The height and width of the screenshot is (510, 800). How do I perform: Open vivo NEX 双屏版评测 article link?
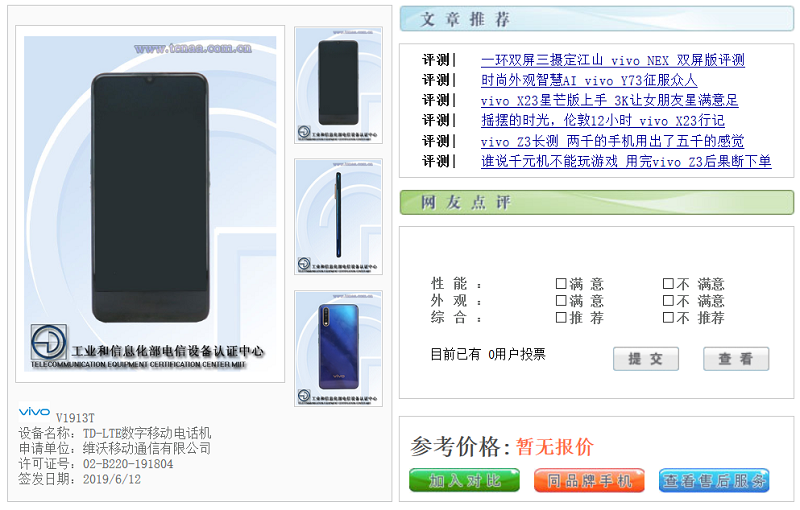coord(613,60)
